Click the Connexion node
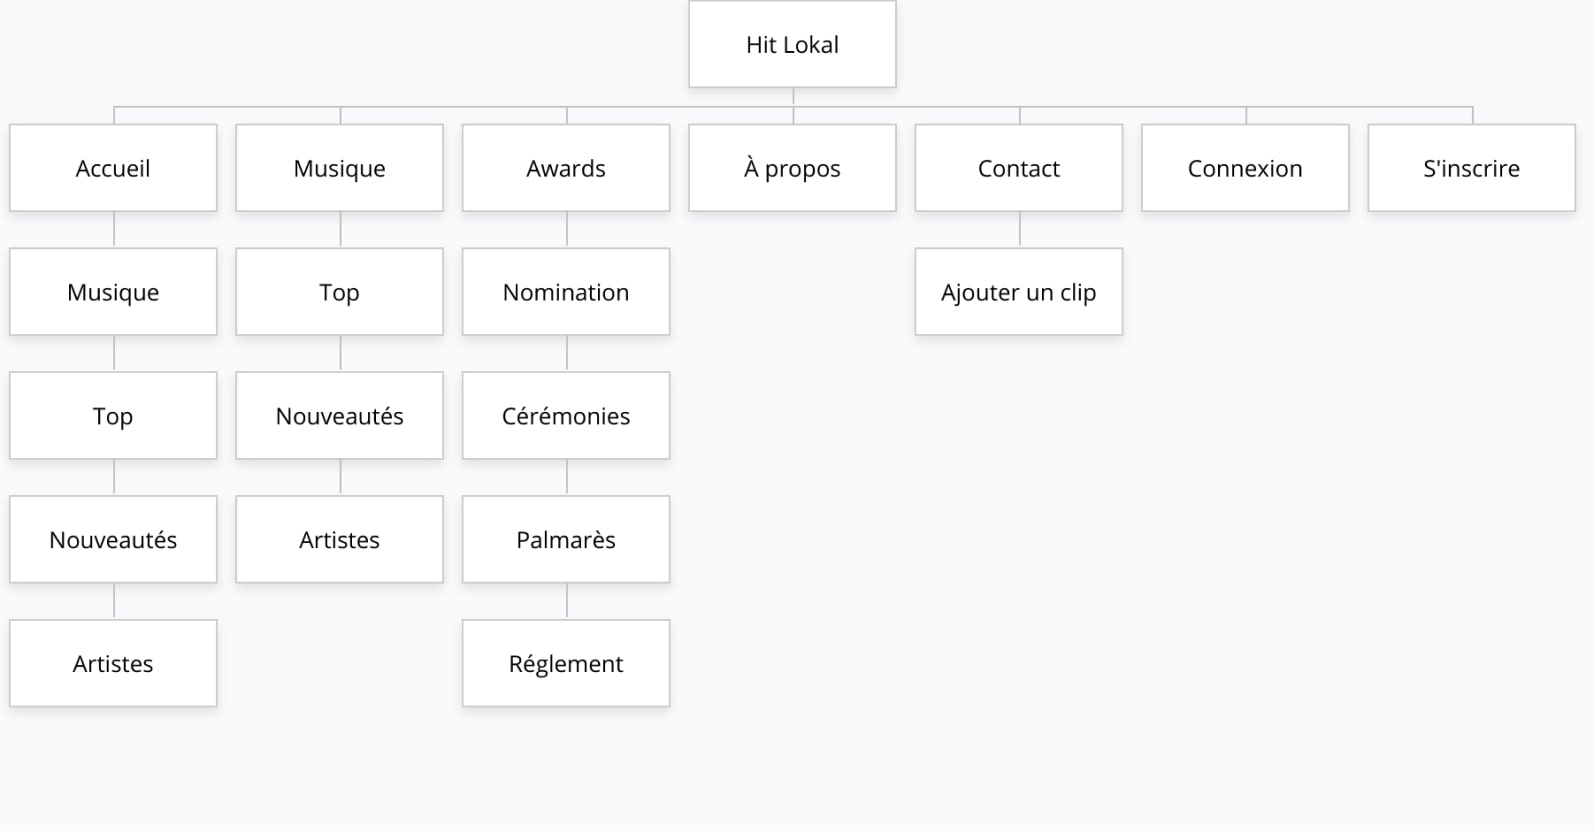The width and height of the screenshot is (1594, 831). (1245, 168)
